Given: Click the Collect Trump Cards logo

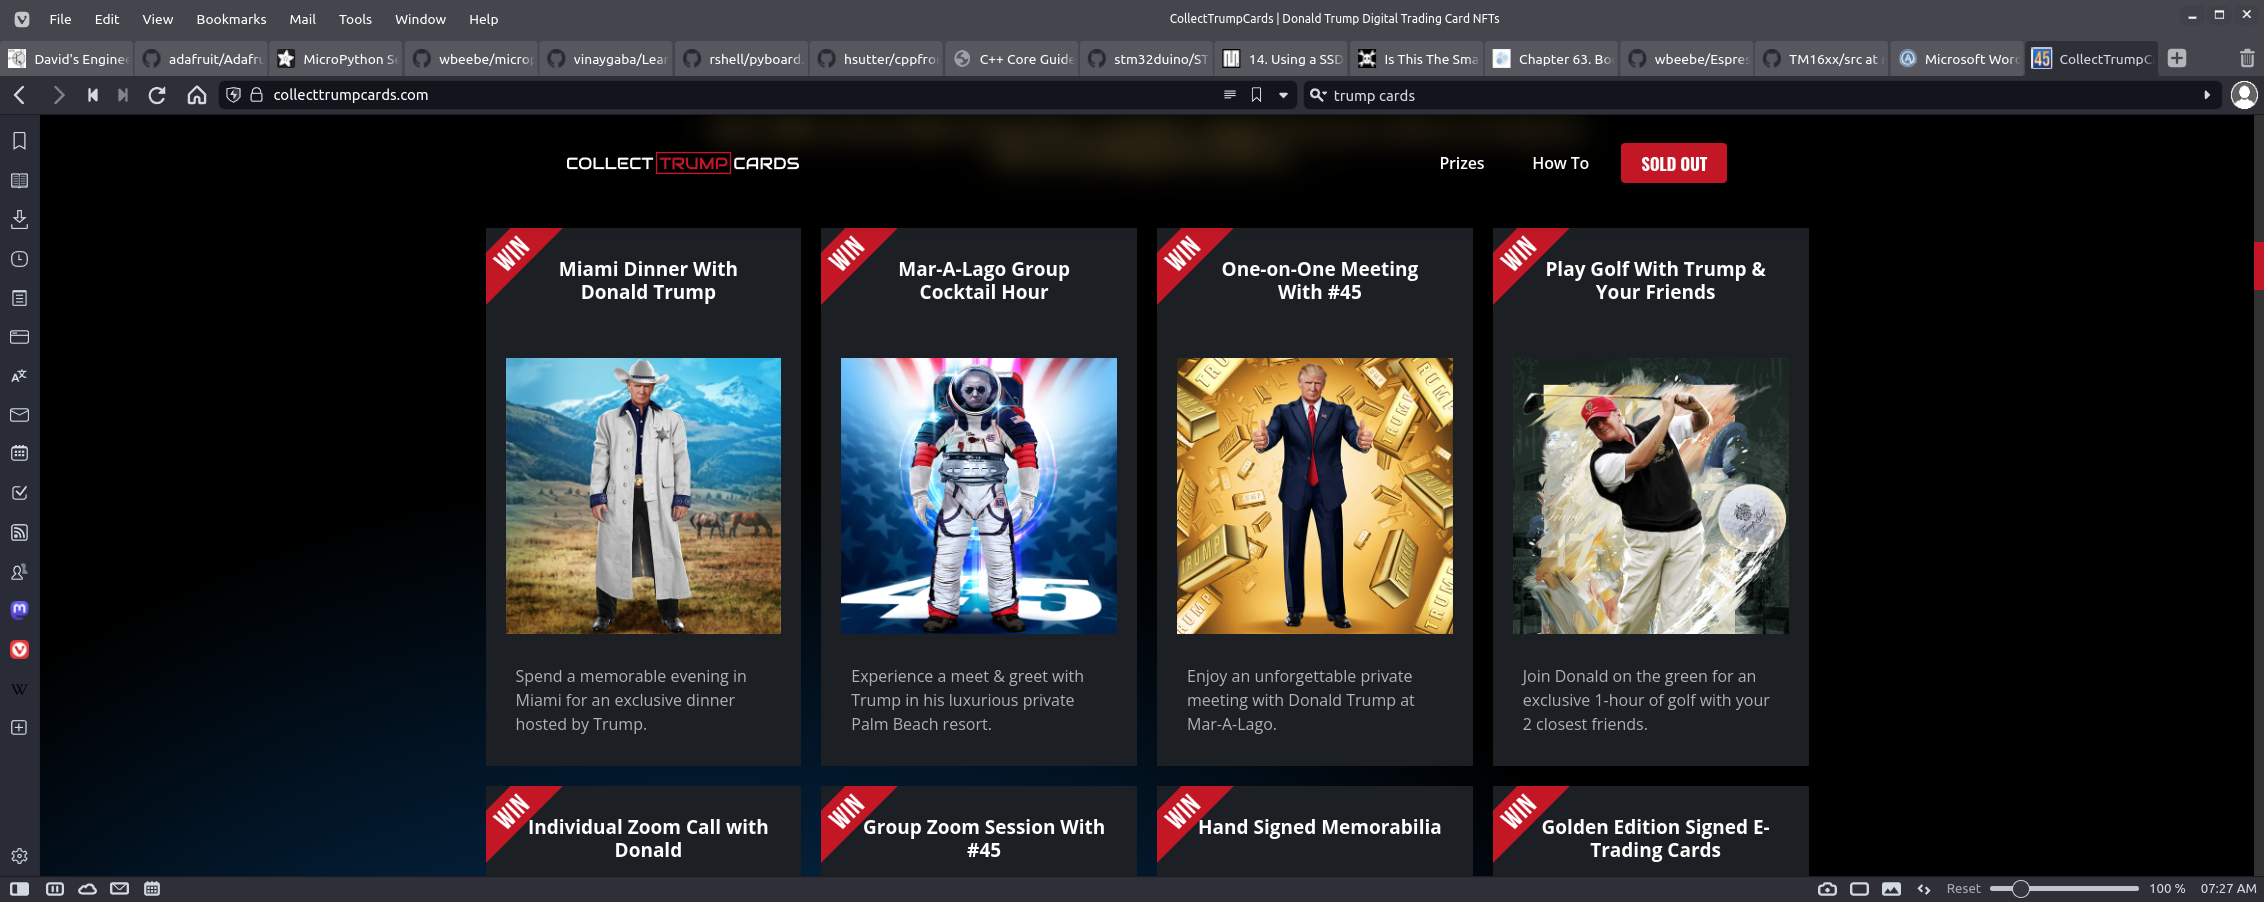Looking at the screenshot, I should tap(682, 163).
